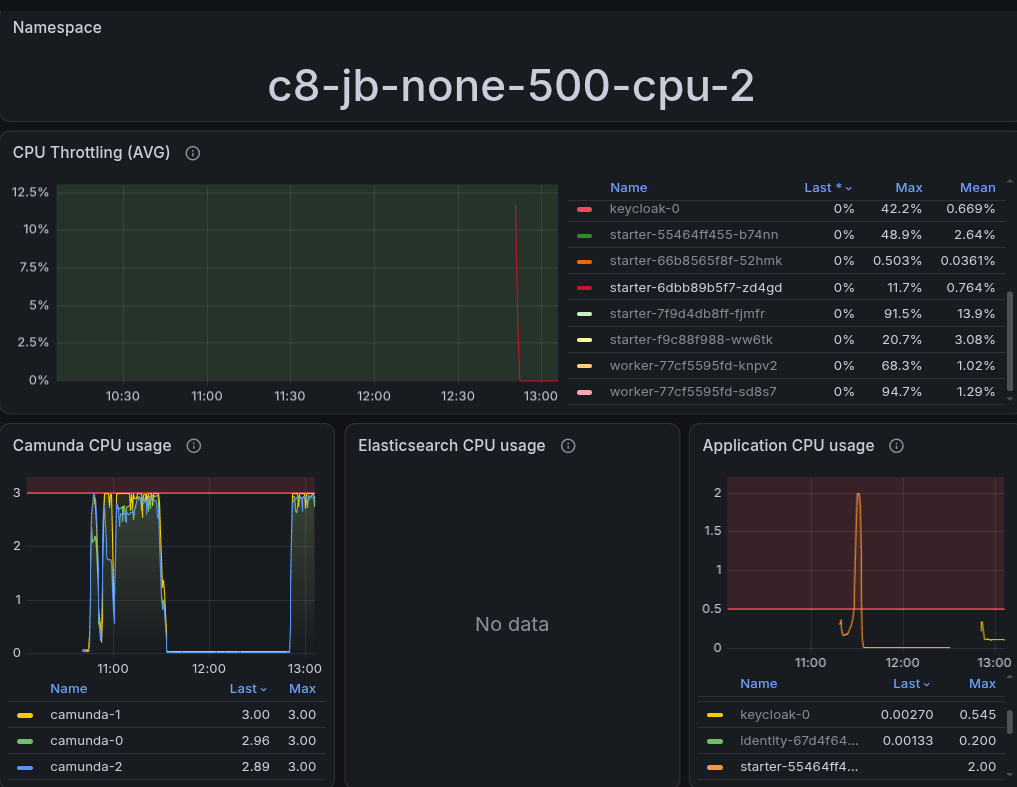Toggle keycloak-0 series in throttling legend
This screenshot has height=787, width=1017.
click(645, 209)
